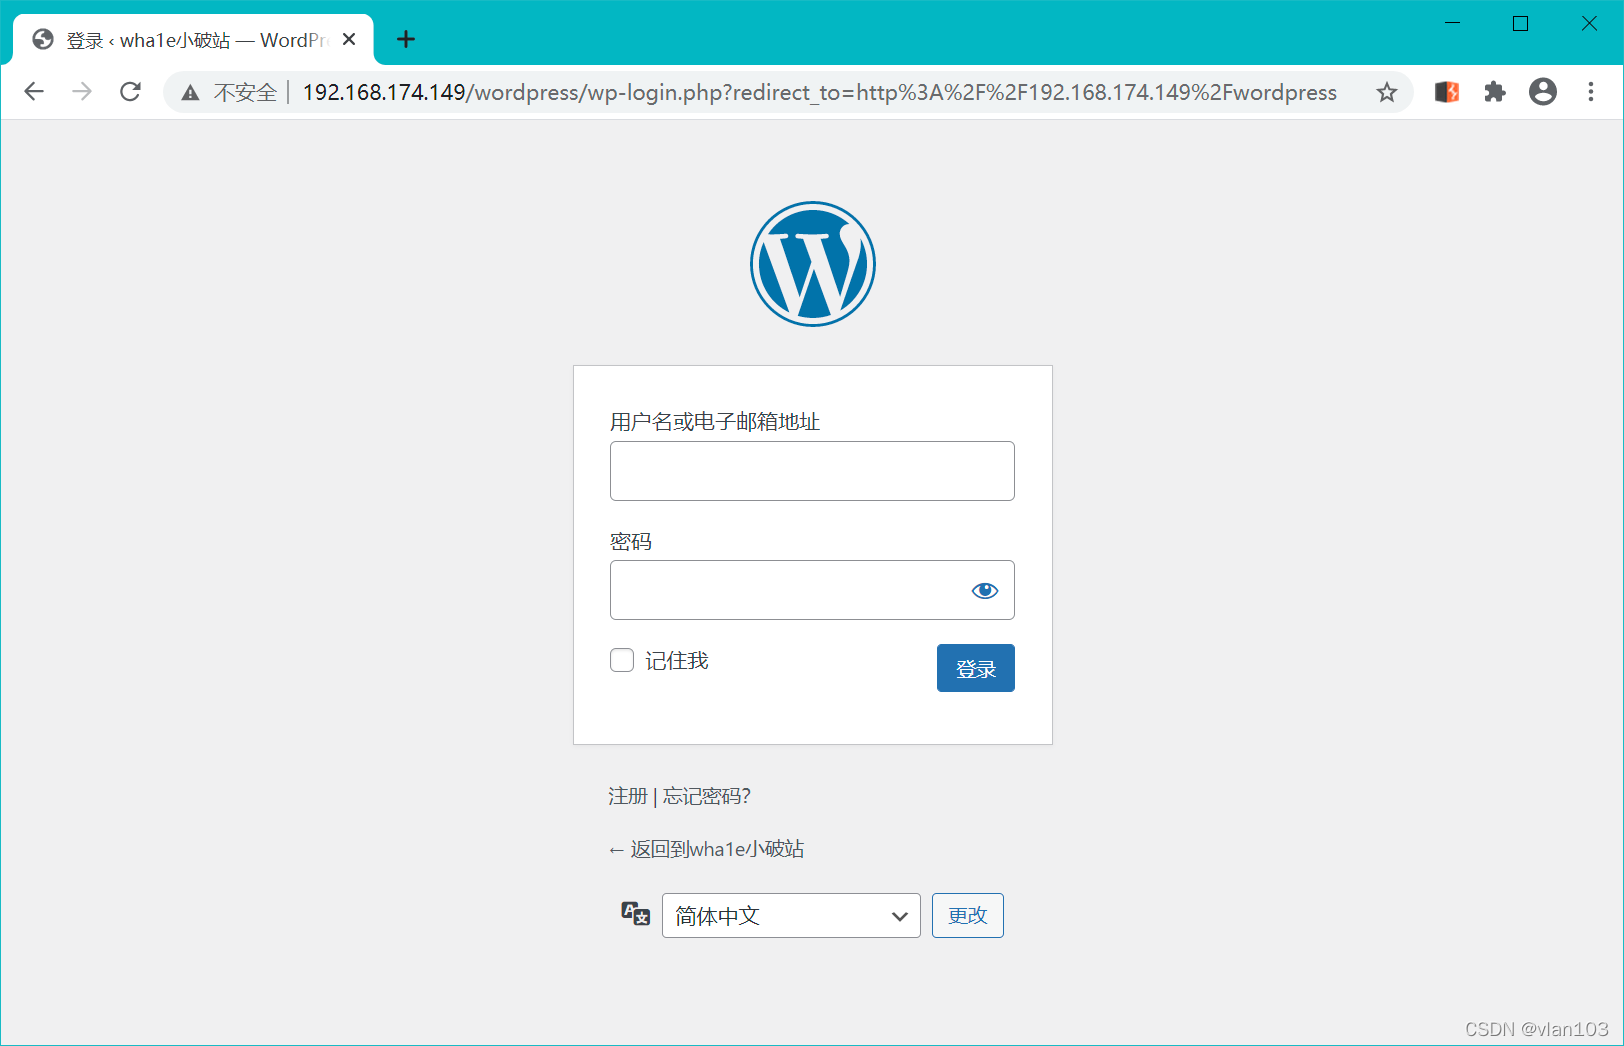Close the WordPress login tab
The image size is (1624, 1046).
[x=349, y=39]
